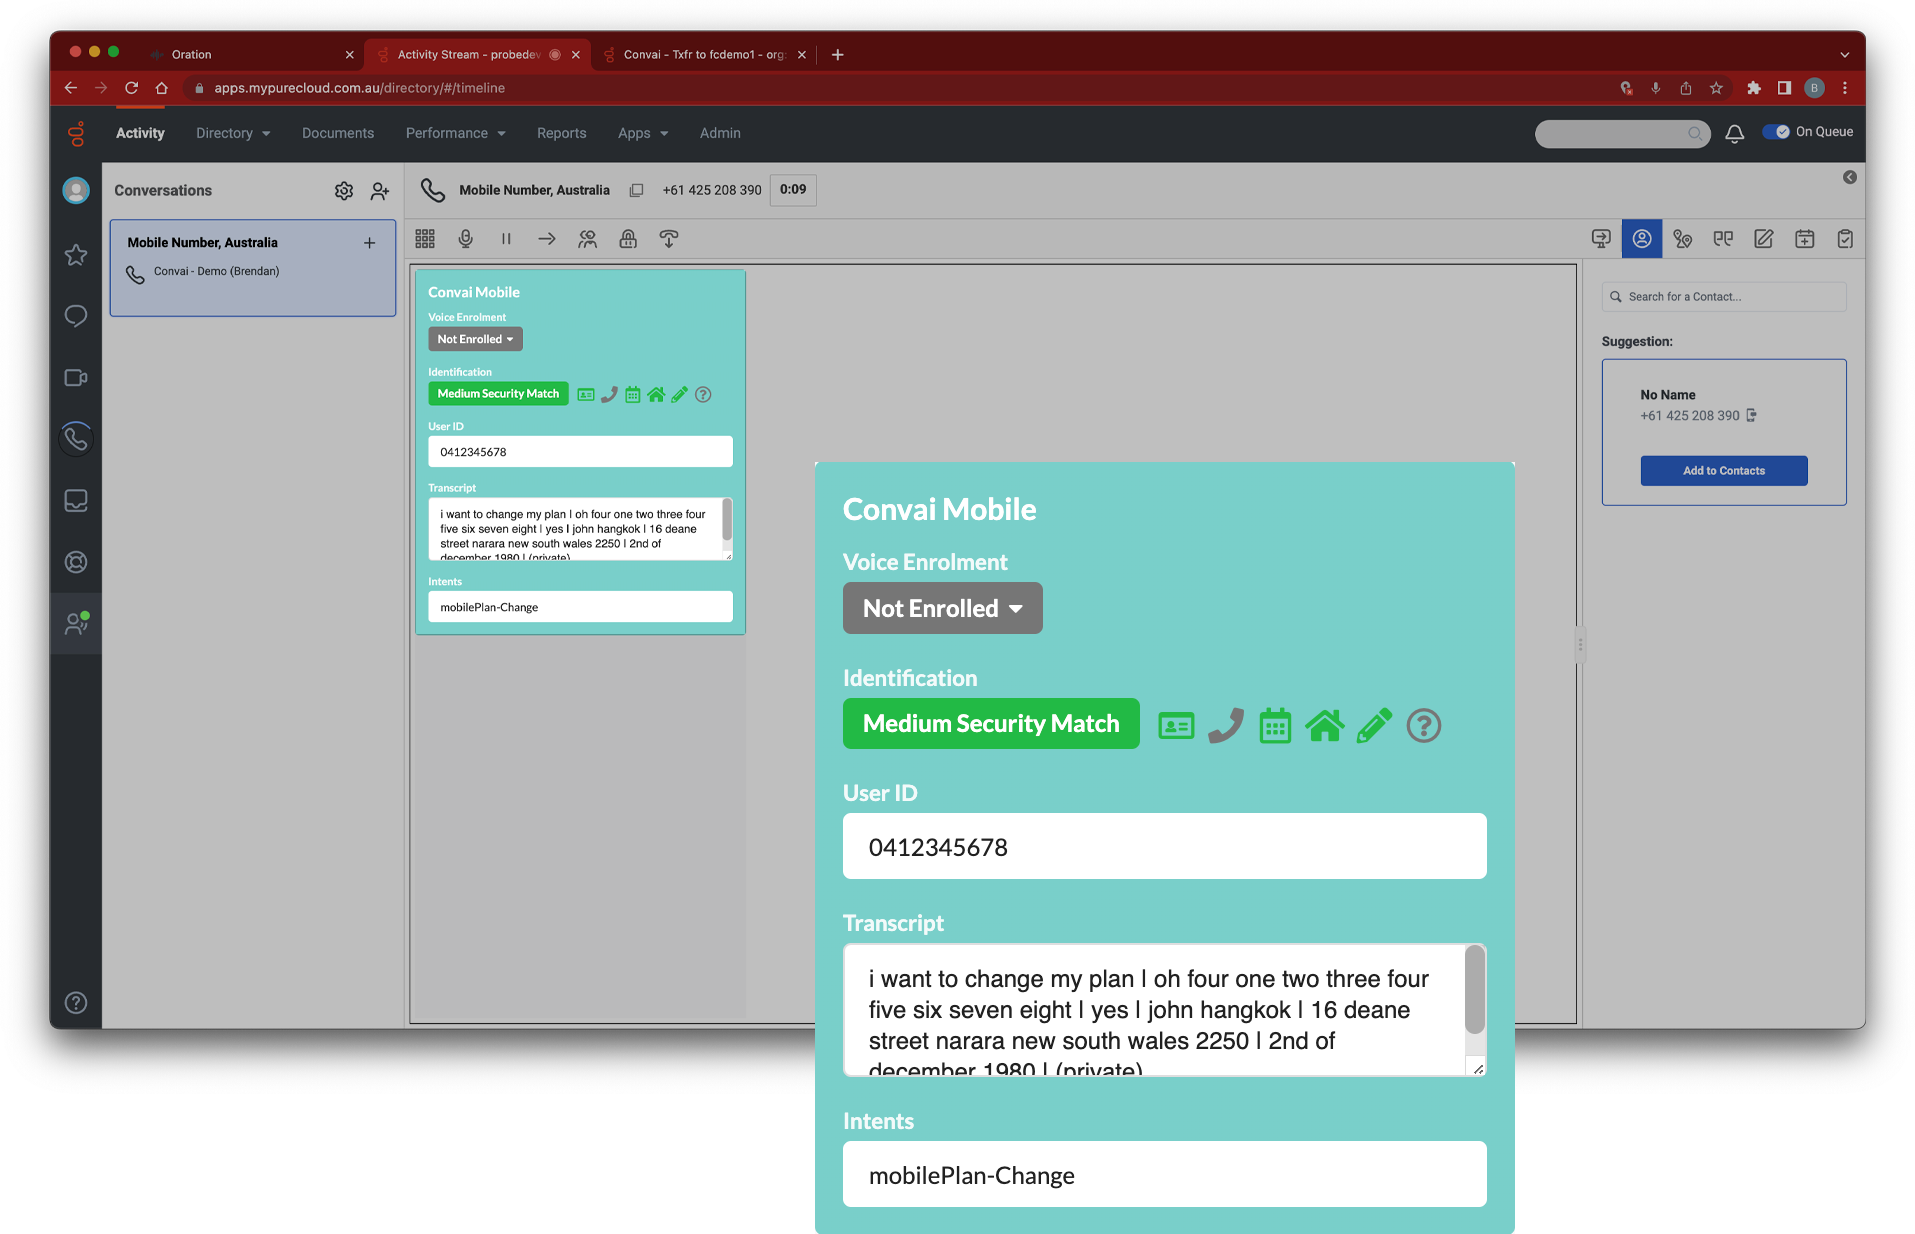Toggle the contact profile panel icon
Viewport: 1915px width, 1234px height.
tap(1642, 239)
